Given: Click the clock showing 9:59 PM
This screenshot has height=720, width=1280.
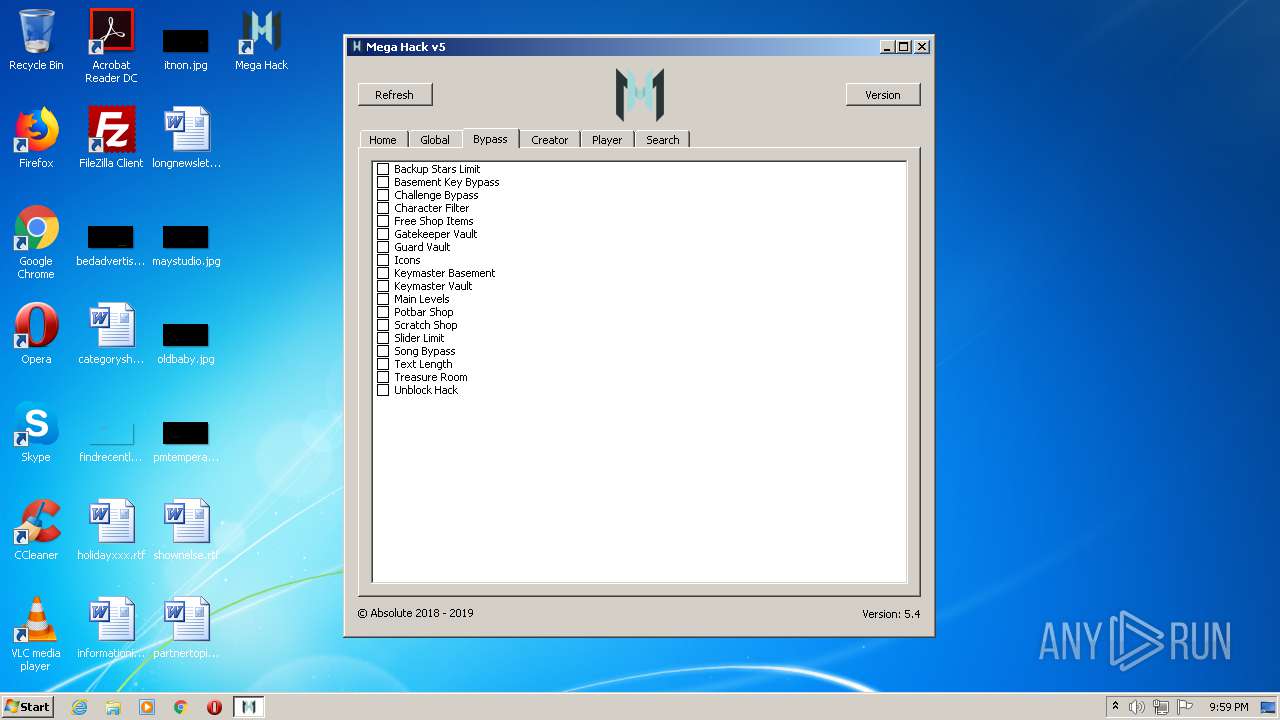Looking at the screenshot, I should click(1228, 707).
